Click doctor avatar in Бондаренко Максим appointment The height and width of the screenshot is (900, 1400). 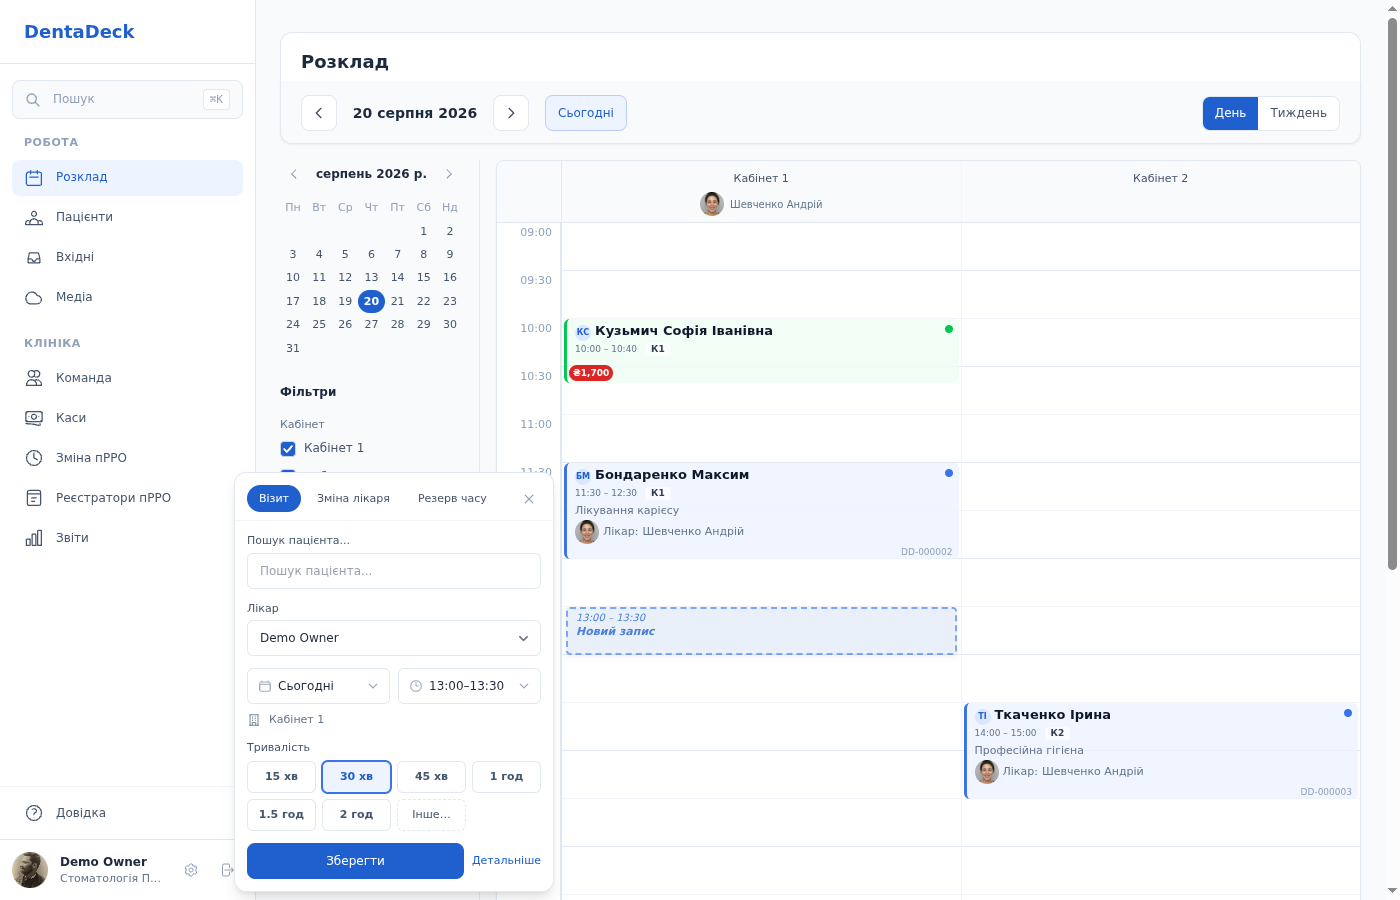click(587, 532)
